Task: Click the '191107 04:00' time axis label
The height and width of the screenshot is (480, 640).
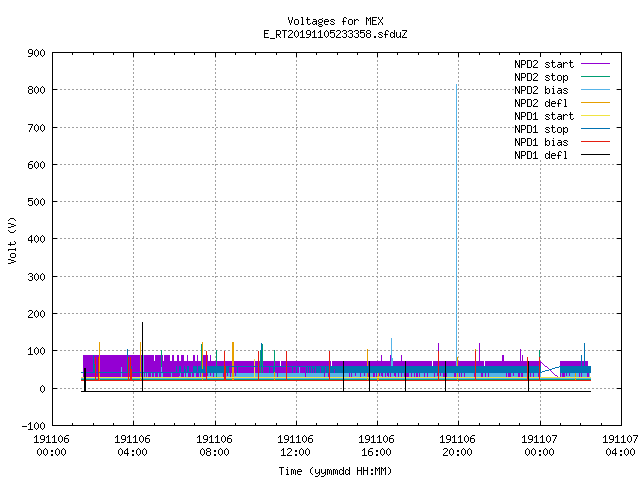Action: [620, 446]
